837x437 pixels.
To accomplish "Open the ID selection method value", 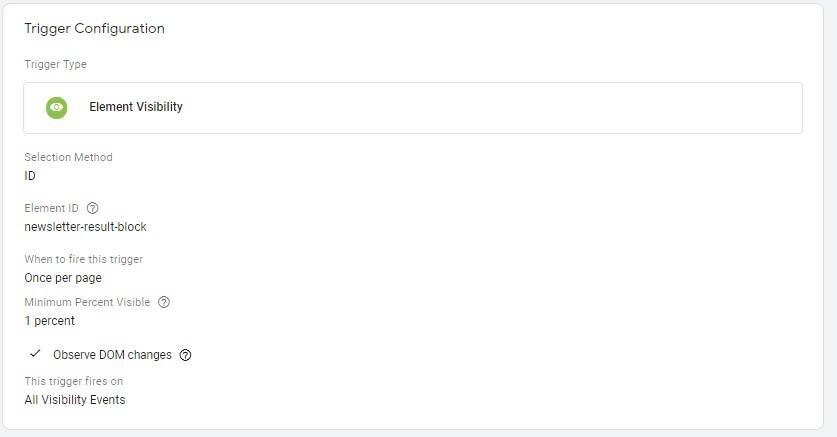I will click(30, 176).
